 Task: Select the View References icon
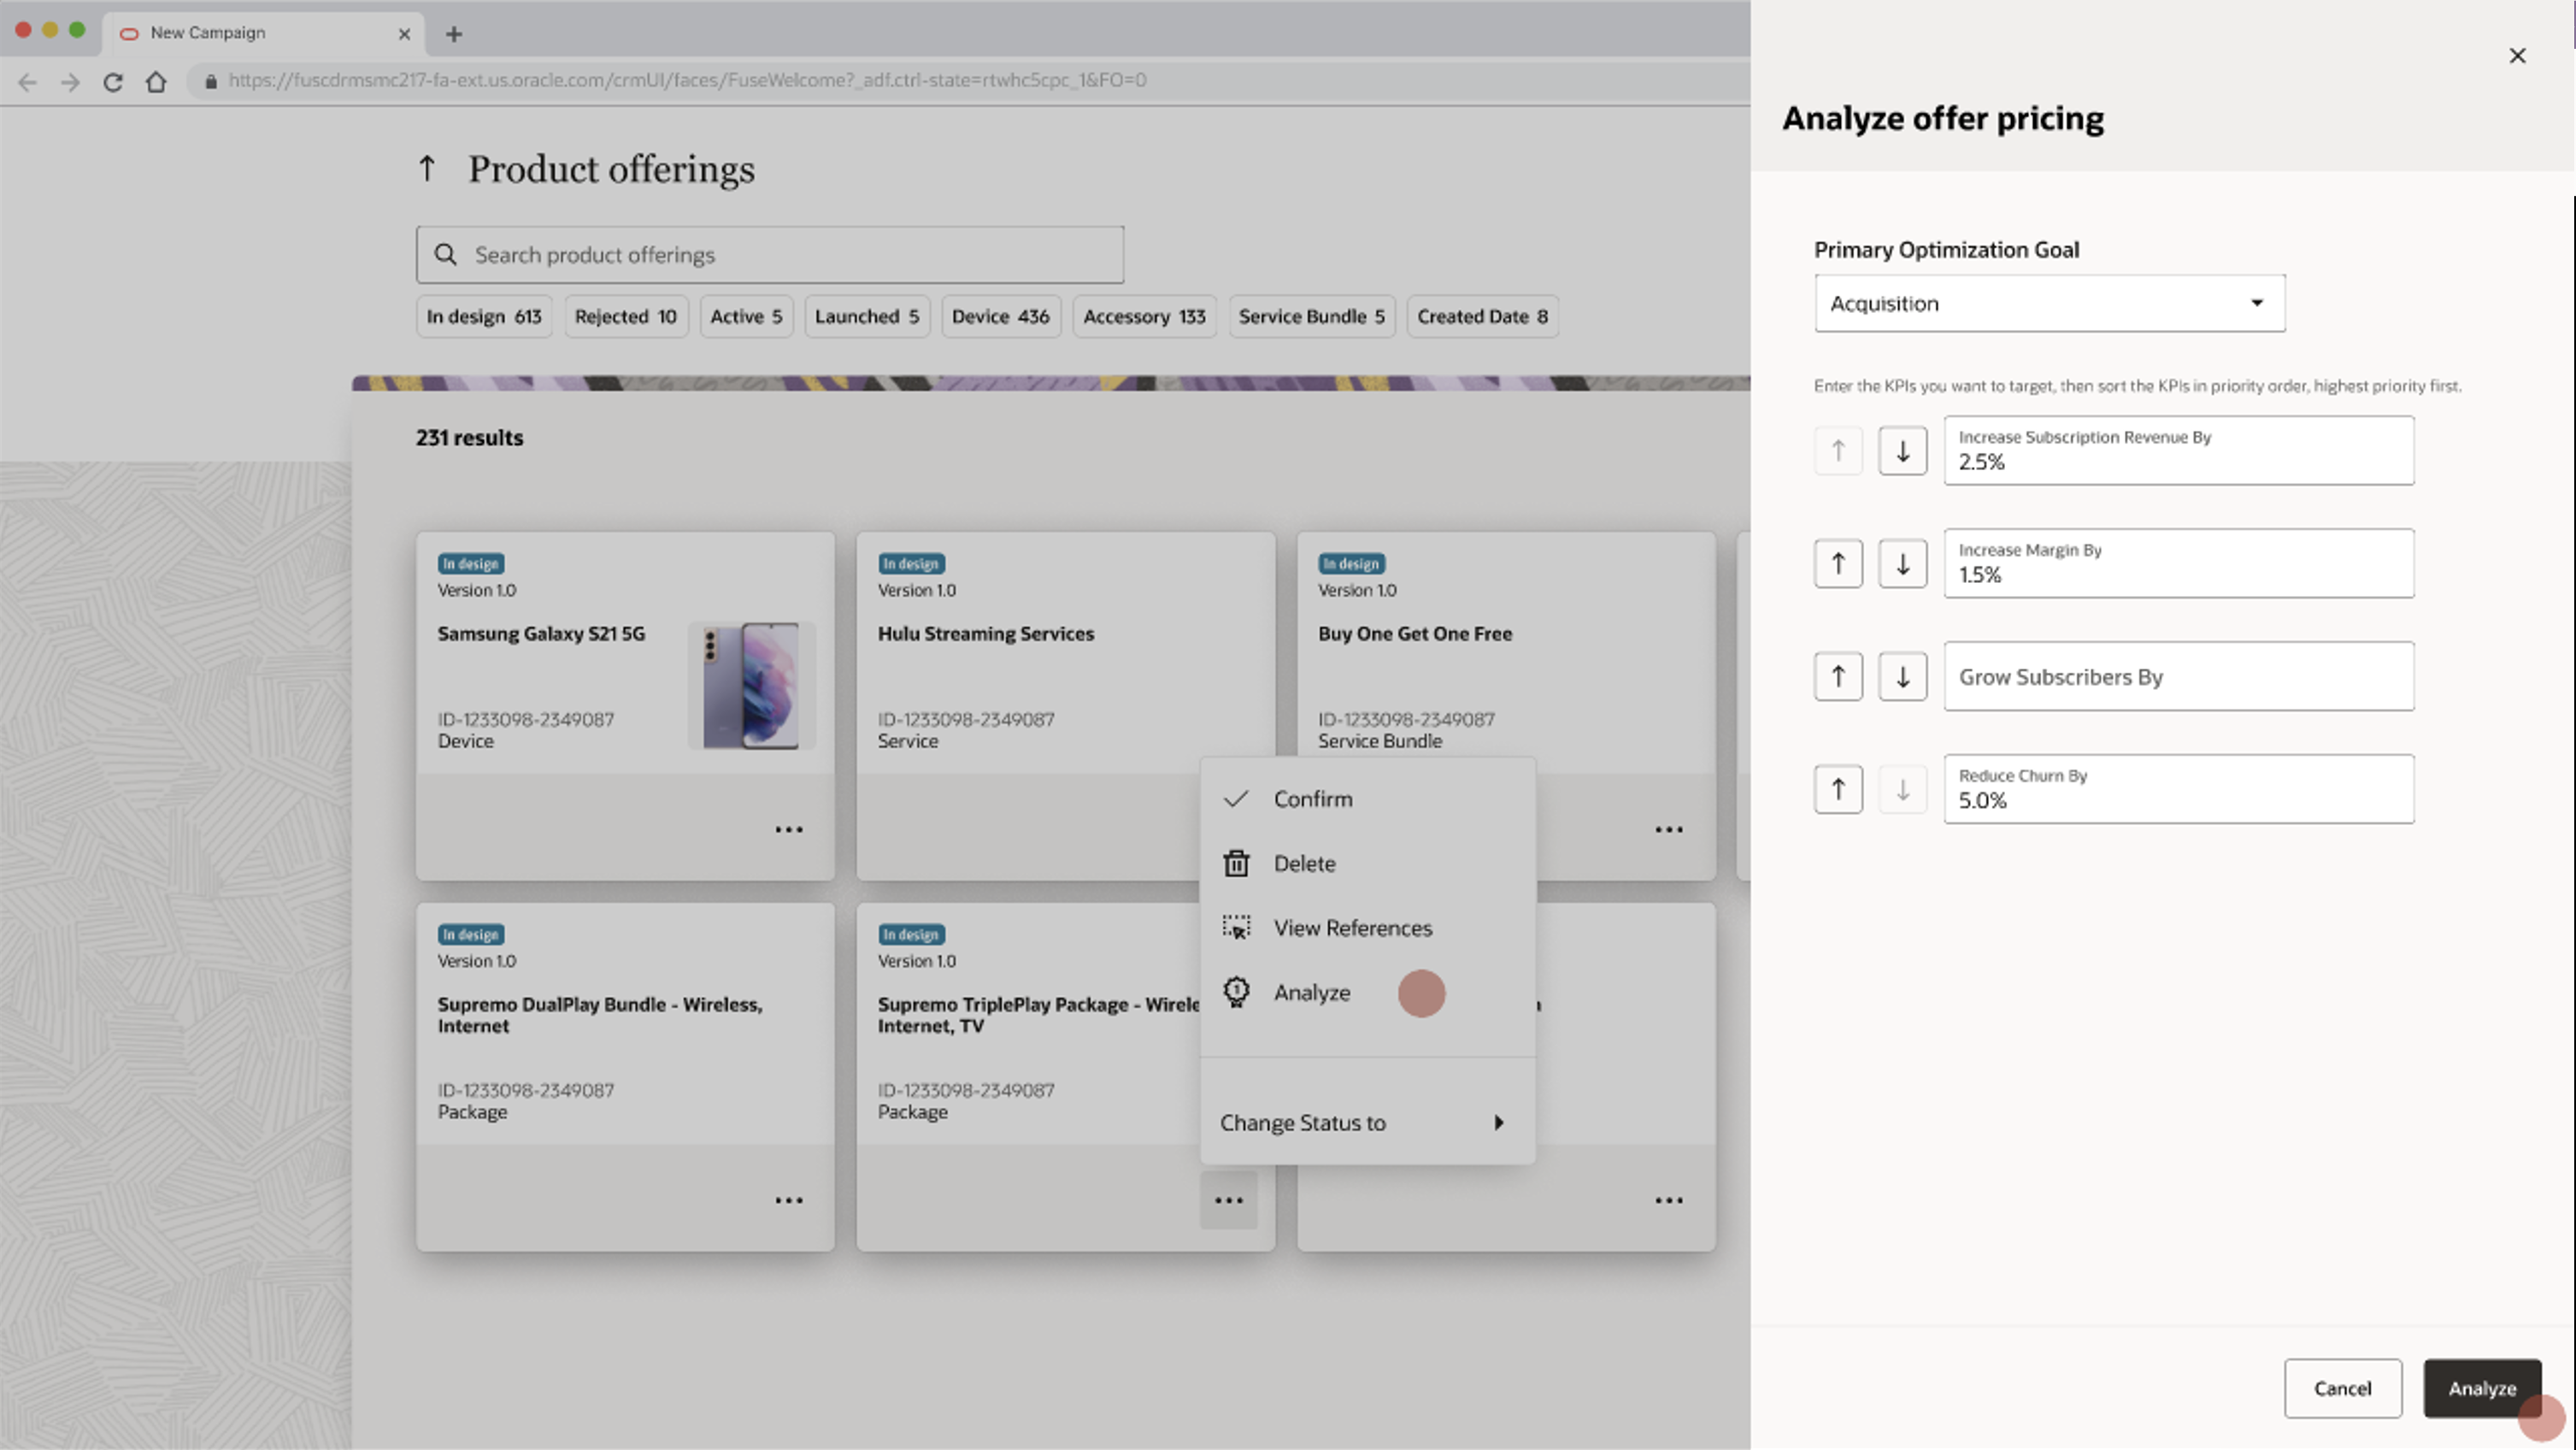pyautogui.click(x=1236, y=927)
